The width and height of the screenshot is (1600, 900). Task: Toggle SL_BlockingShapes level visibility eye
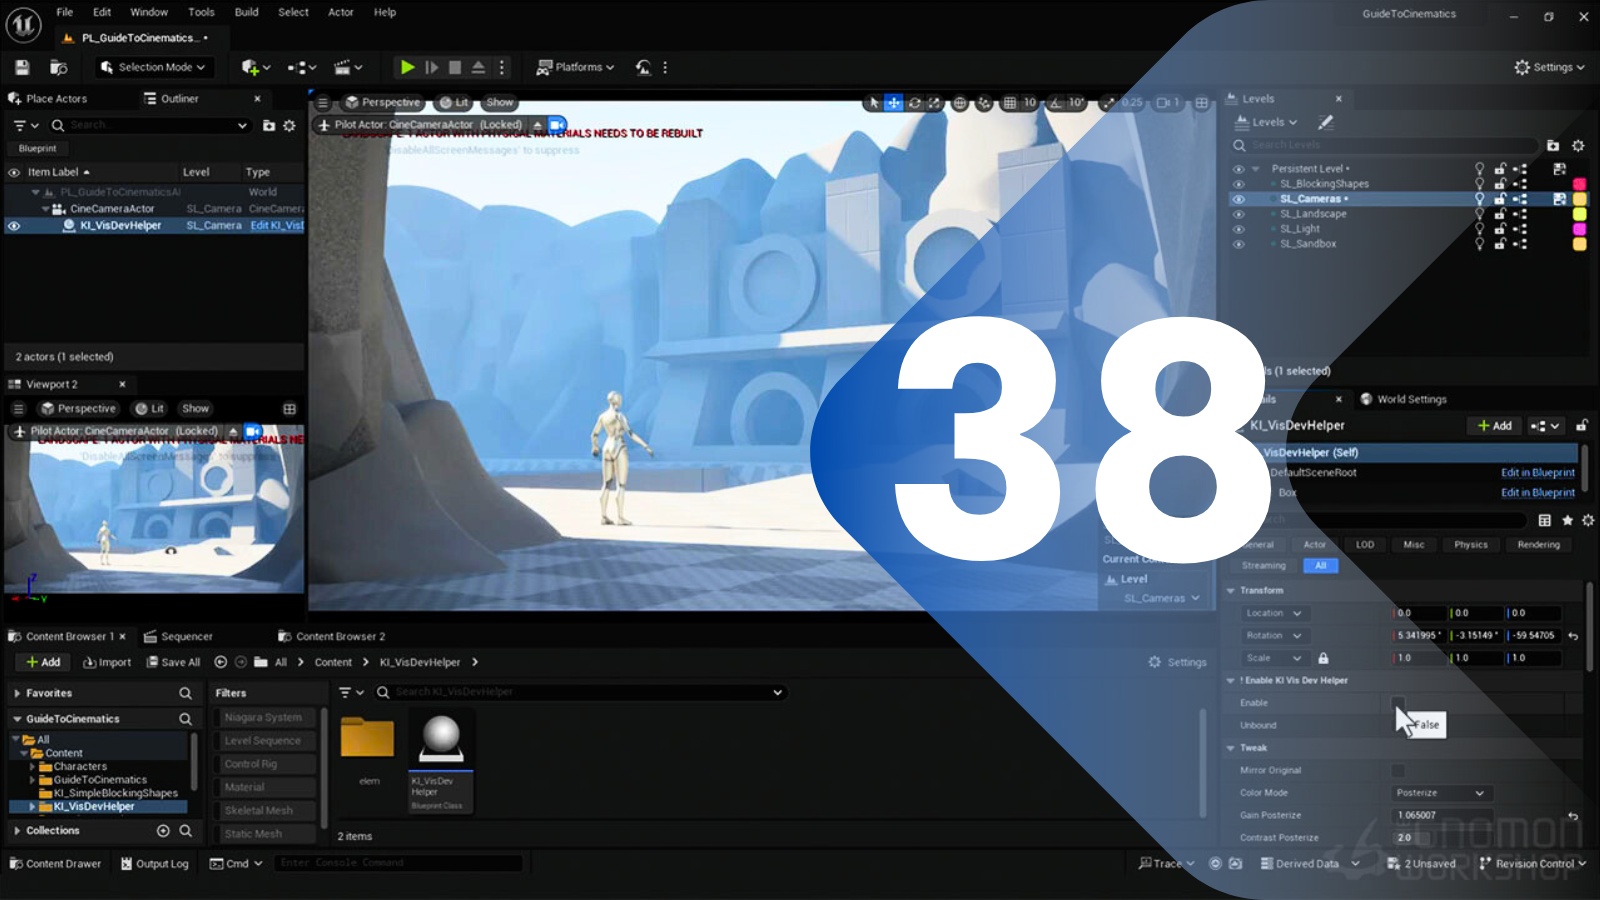[x=1238, y=184]
